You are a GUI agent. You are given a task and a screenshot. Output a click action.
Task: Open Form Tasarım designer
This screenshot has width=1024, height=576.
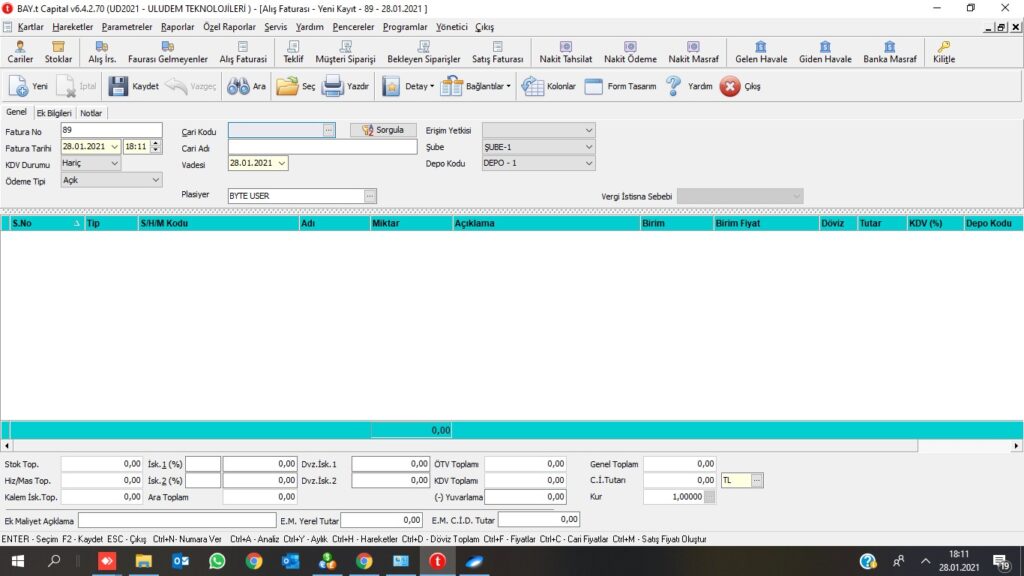coord(593,87)
